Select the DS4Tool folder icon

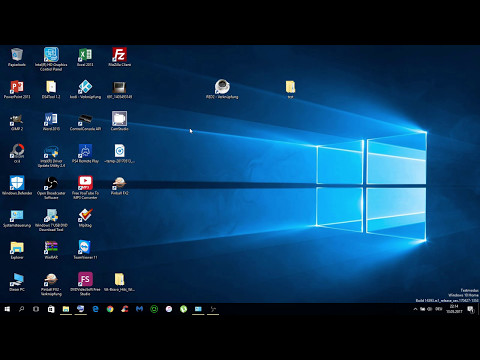tap(51, 89)
